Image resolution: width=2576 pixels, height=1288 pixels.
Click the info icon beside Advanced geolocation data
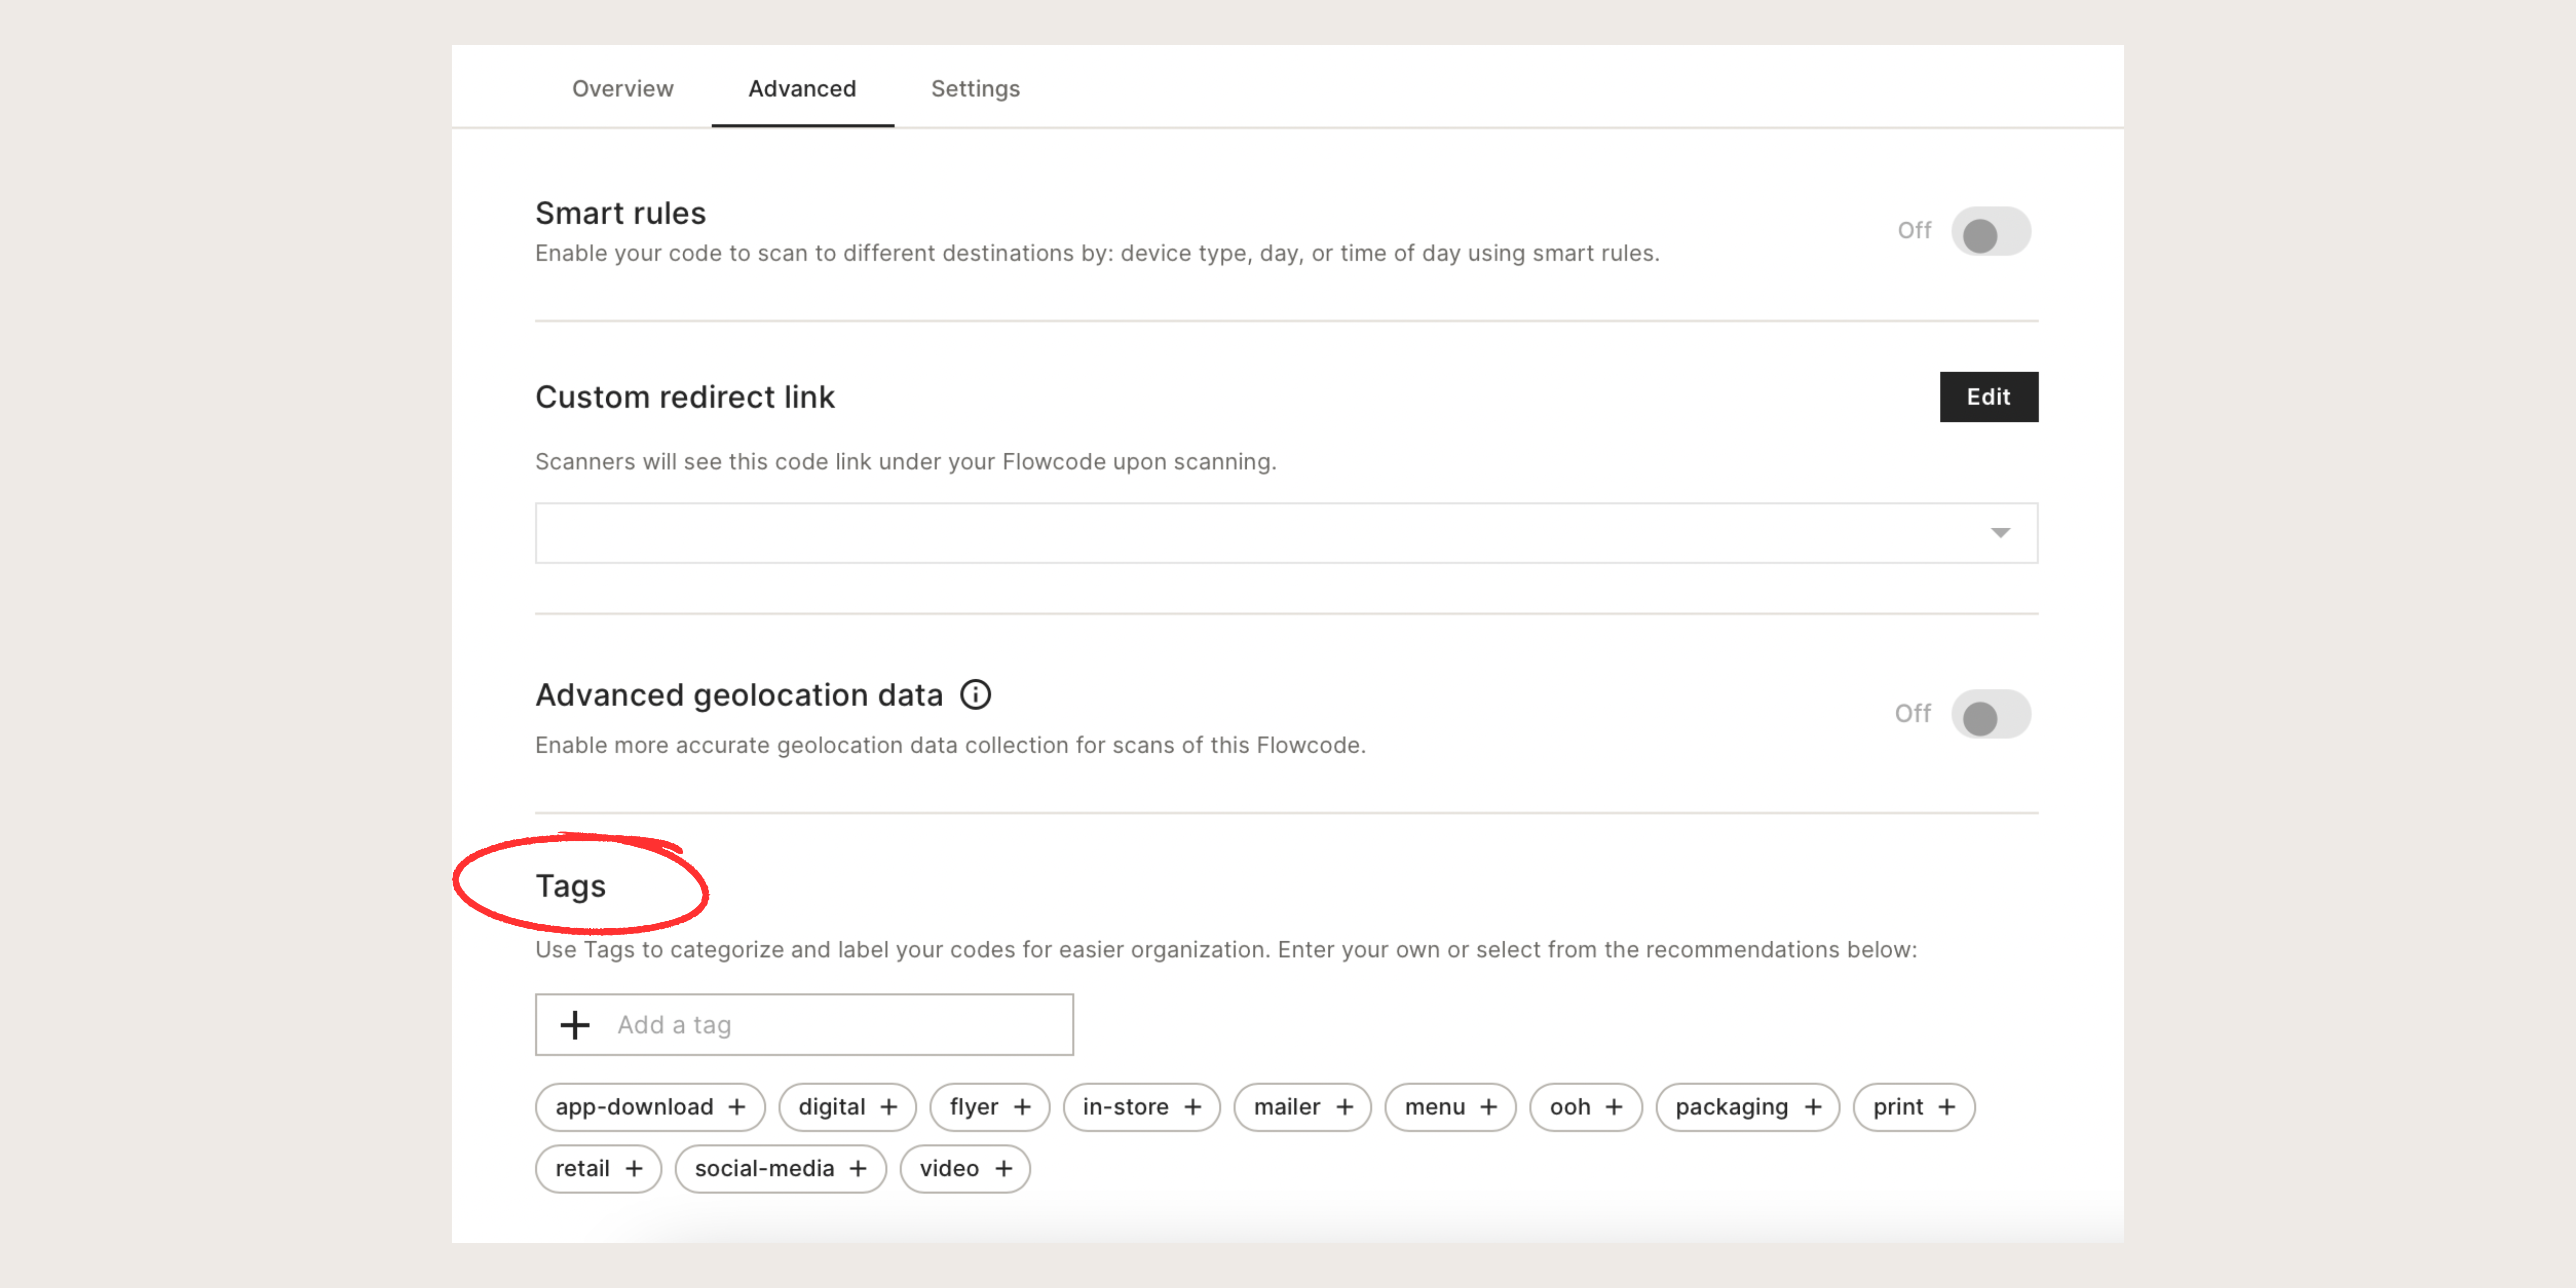[975, 694]
